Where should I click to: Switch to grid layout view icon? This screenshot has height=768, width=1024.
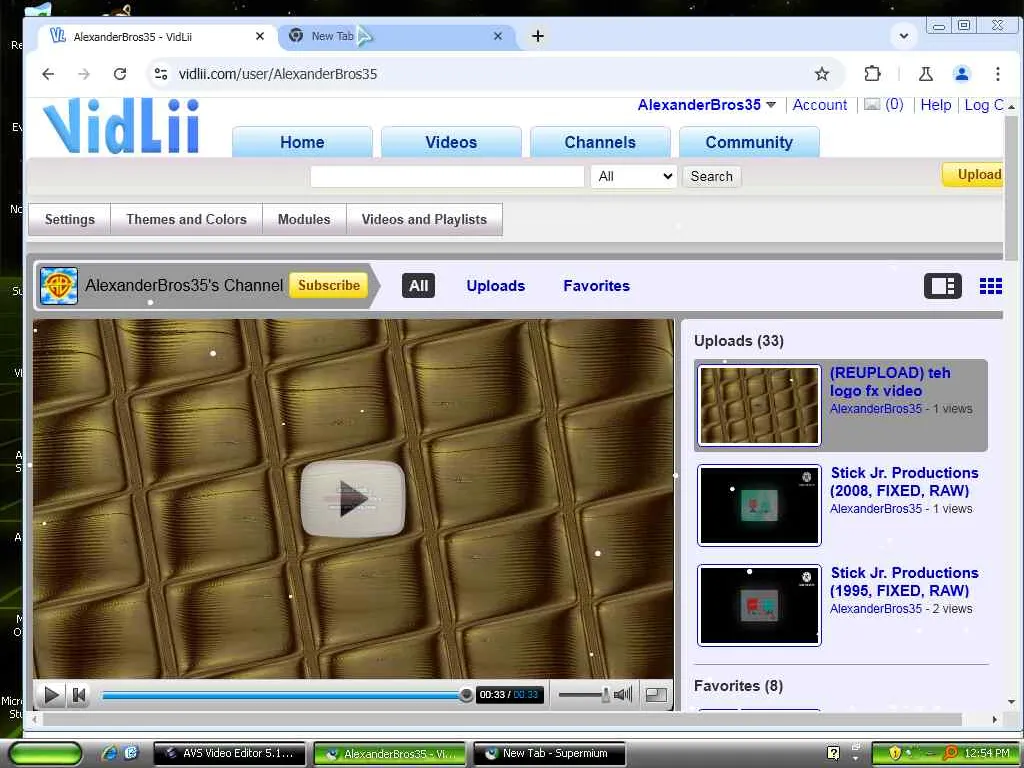click(990, 286)
